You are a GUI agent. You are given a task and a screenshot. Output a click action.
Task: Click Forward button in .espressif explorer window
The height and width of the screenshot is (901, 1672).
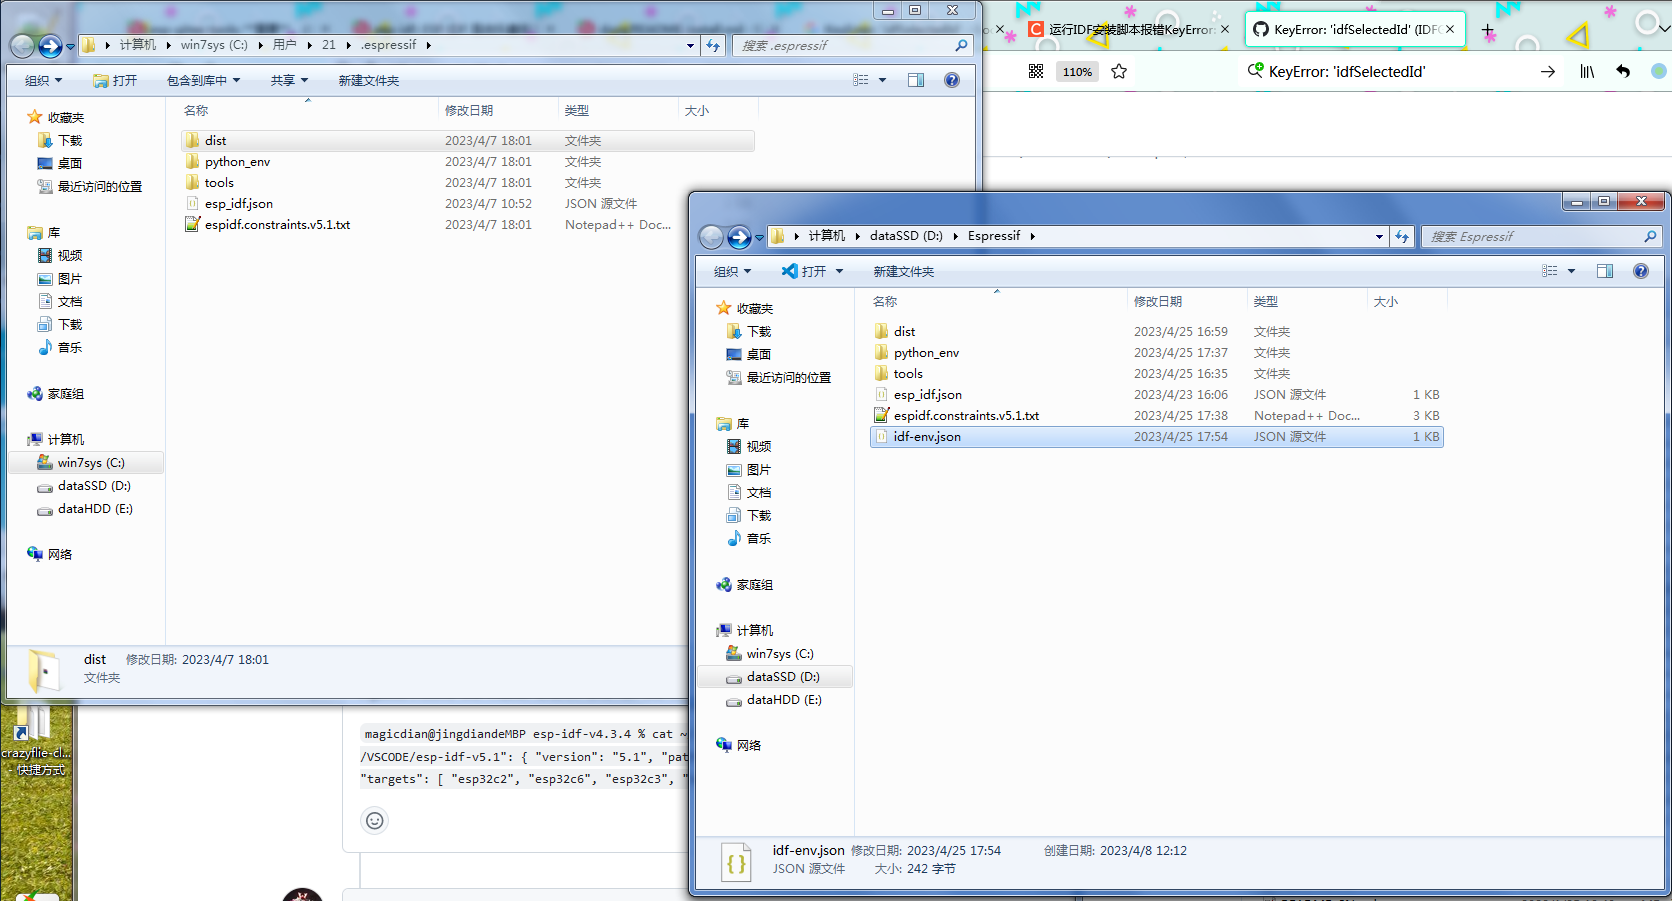pos(50,46)
